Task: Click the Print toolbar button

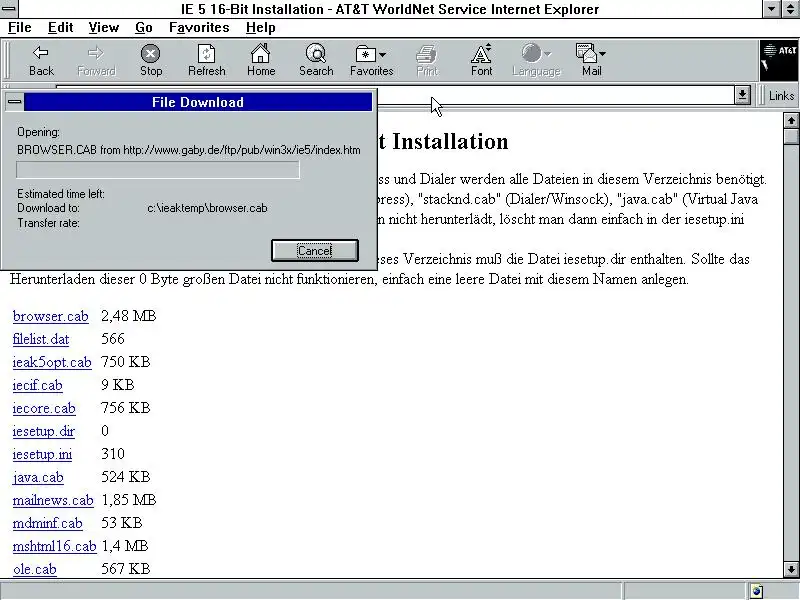Action: (427, 61)
